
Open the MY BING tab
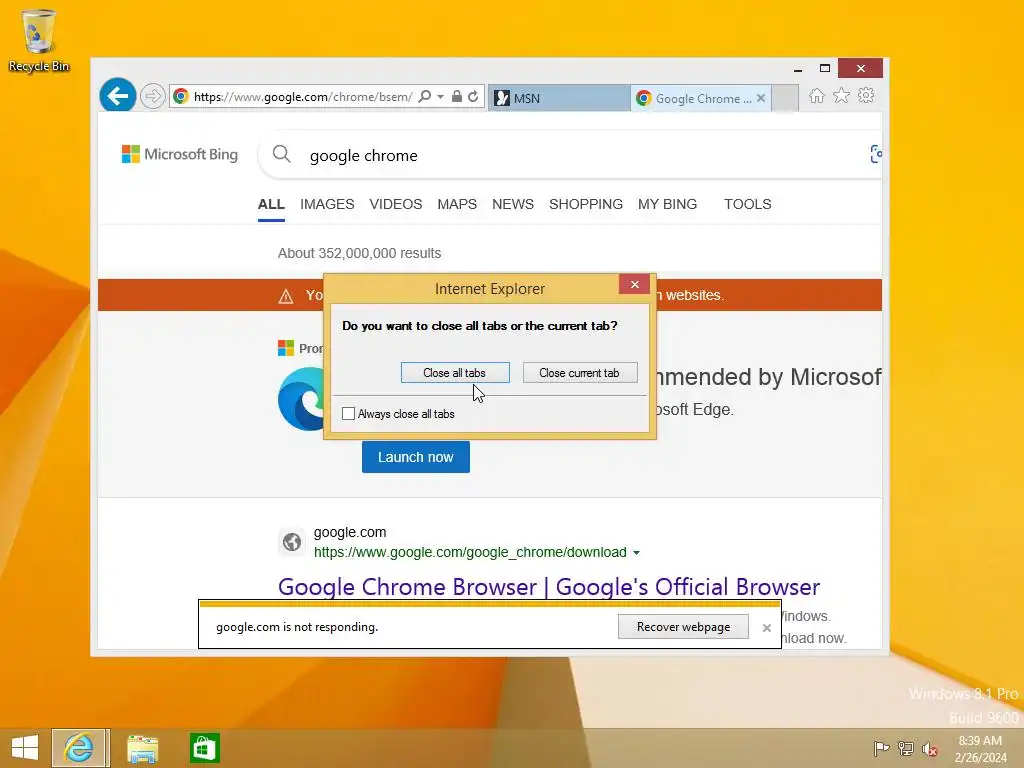pos(667,204)
